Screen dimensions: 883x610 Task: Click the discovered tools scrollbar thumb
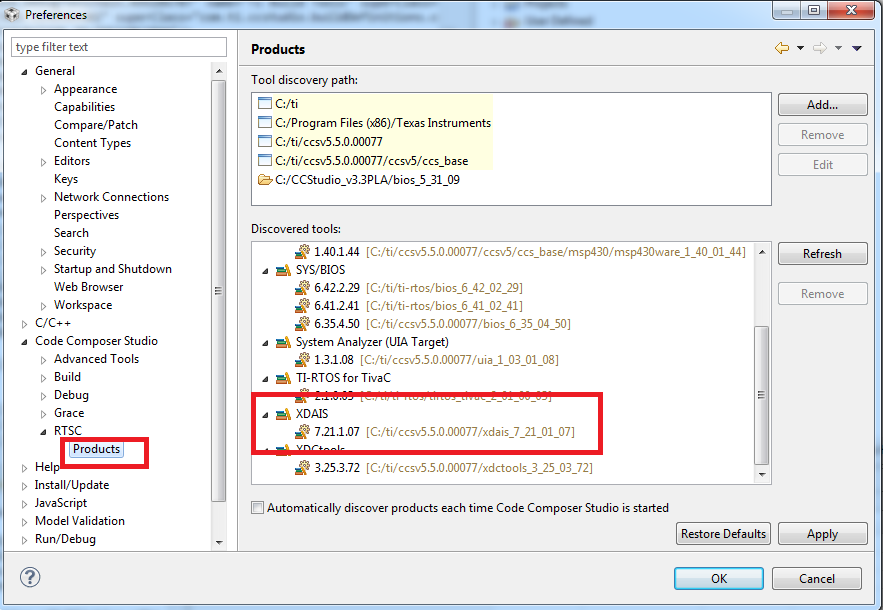click(762, 395)
